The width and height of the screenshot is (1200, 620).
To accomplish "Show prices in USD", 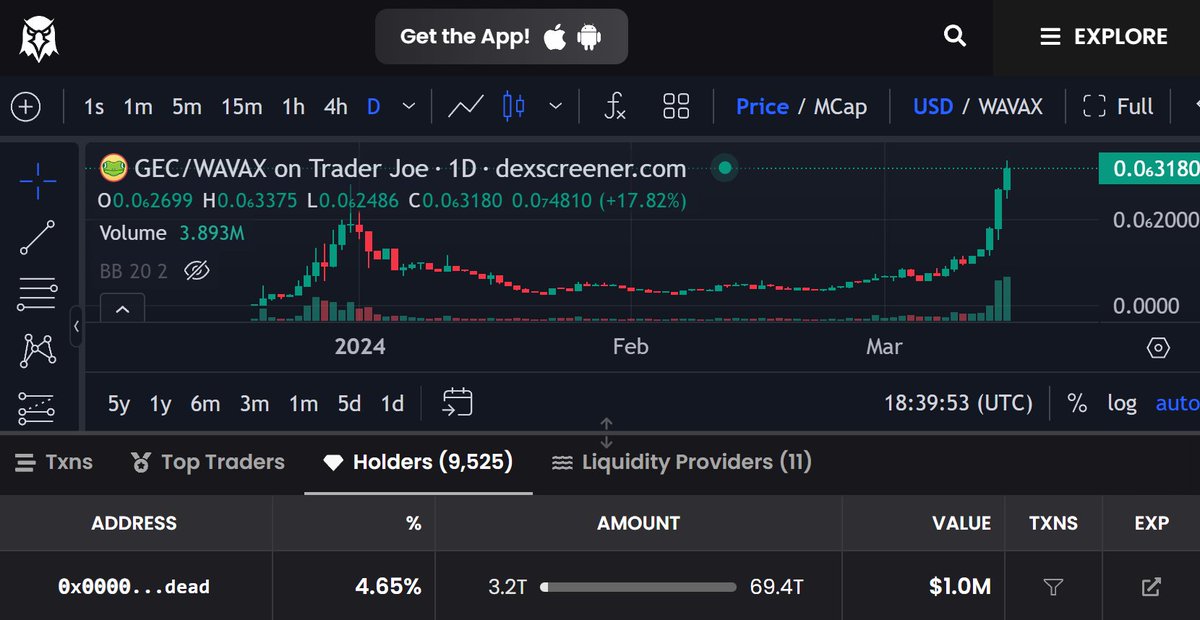I will (x=933, y=107).
